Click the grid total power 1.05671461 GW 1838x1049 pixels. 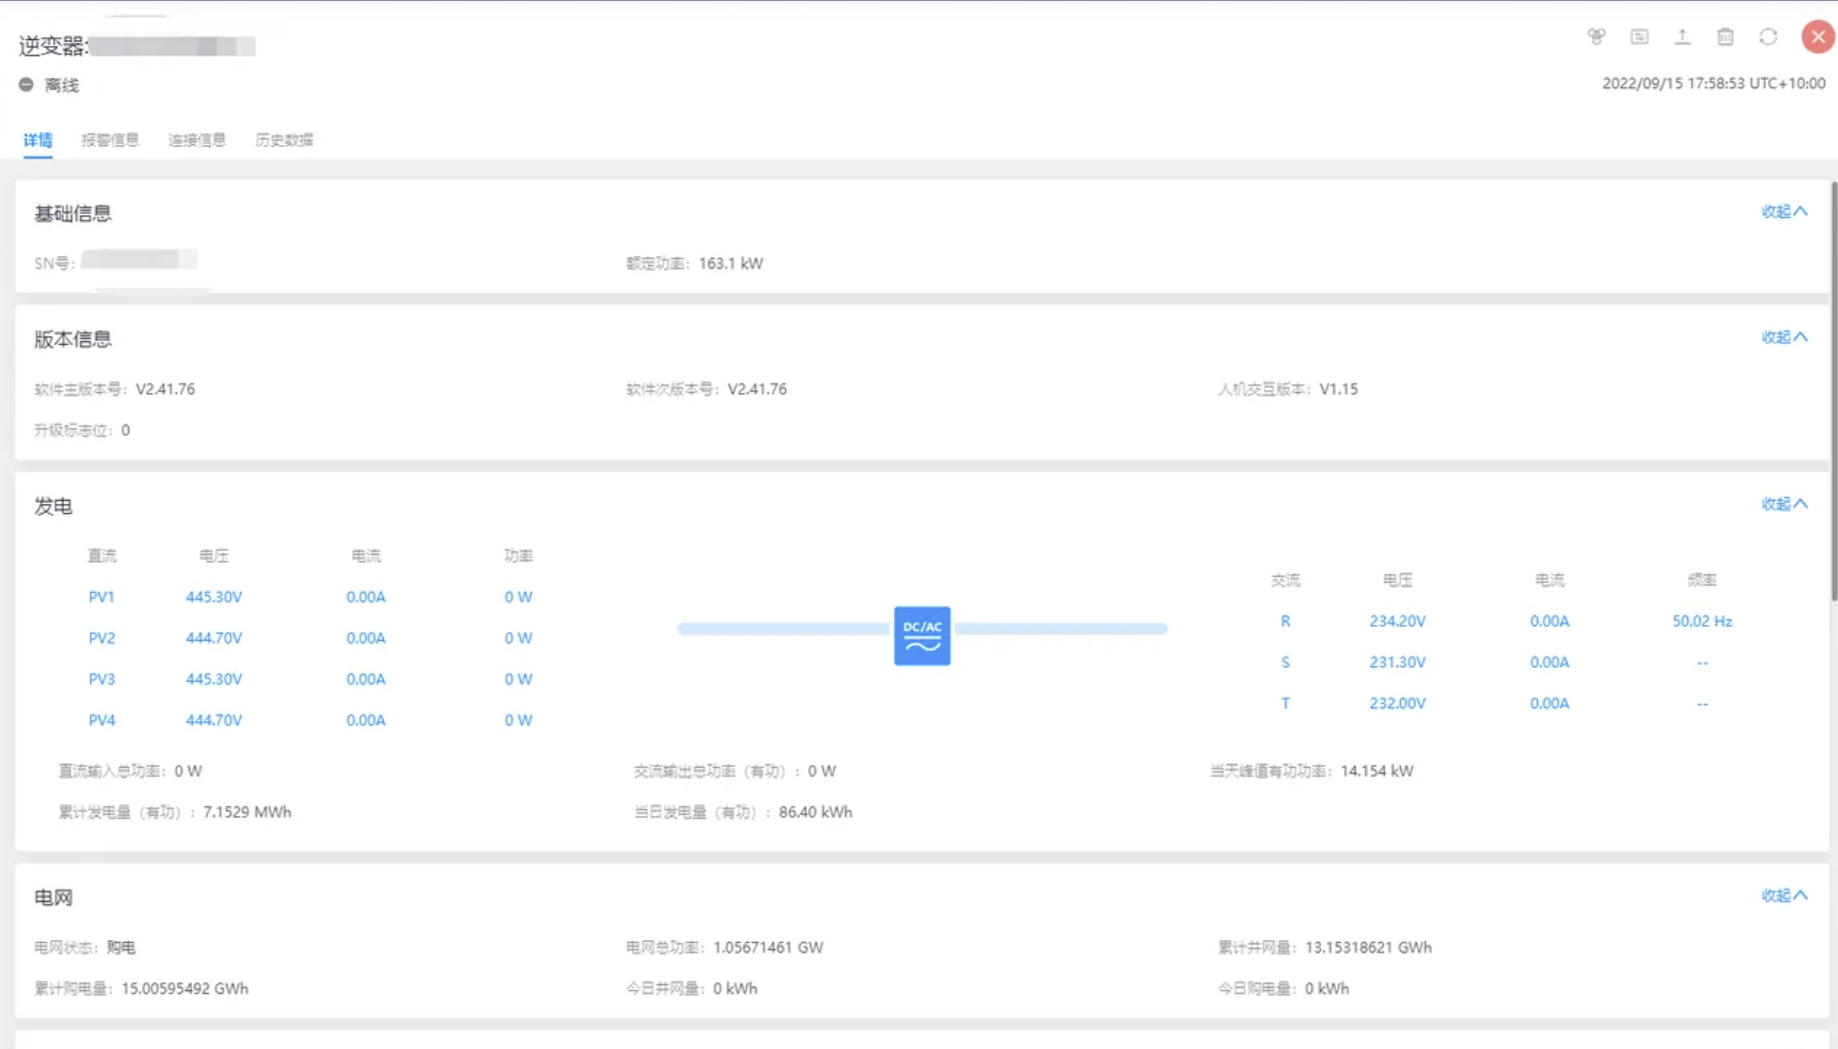tap(768, 947)
